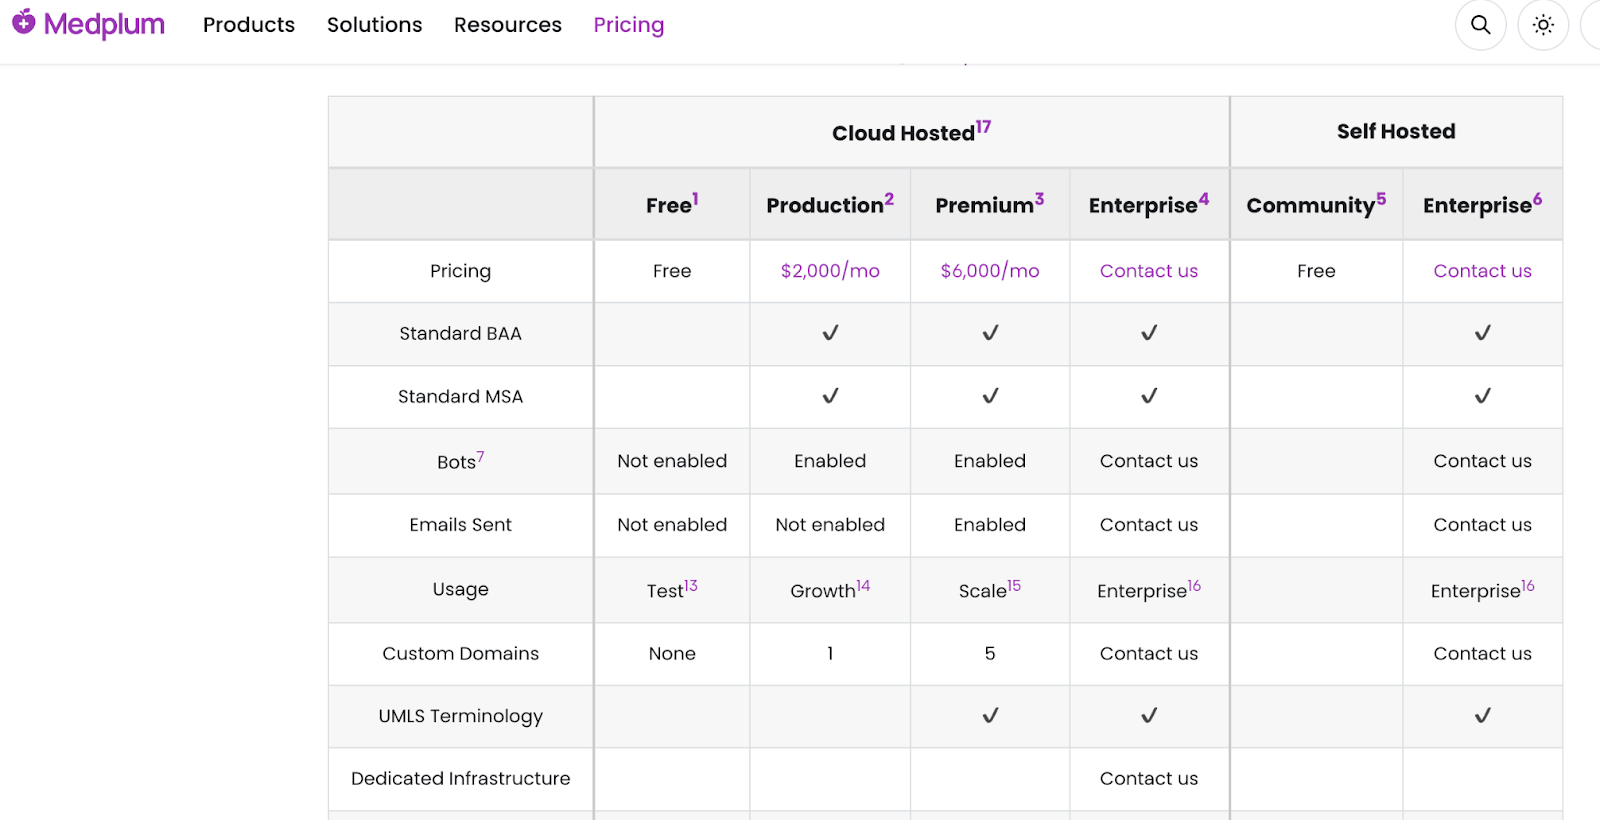Screen dimensions: 1600x820
Task: Toggle the light/dark theme sun icon
Action: [1543, 25]
